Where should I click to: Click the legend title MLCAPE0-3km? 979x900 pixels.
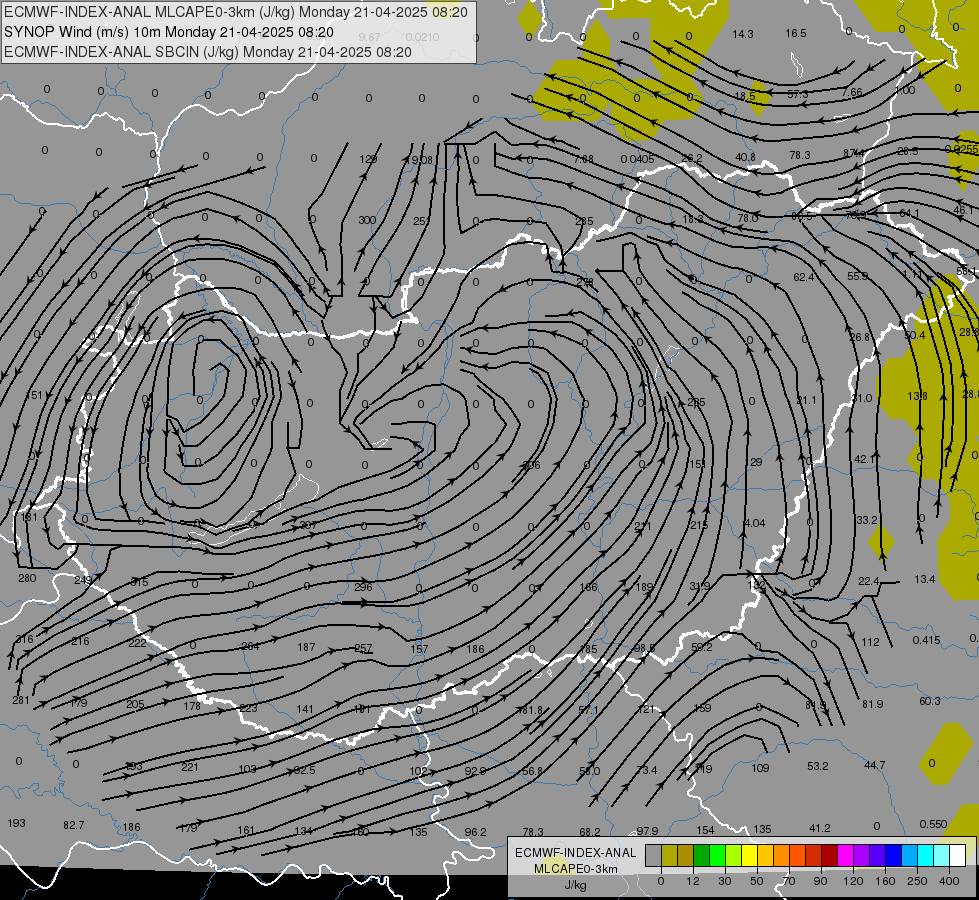(x=576, y=869)
